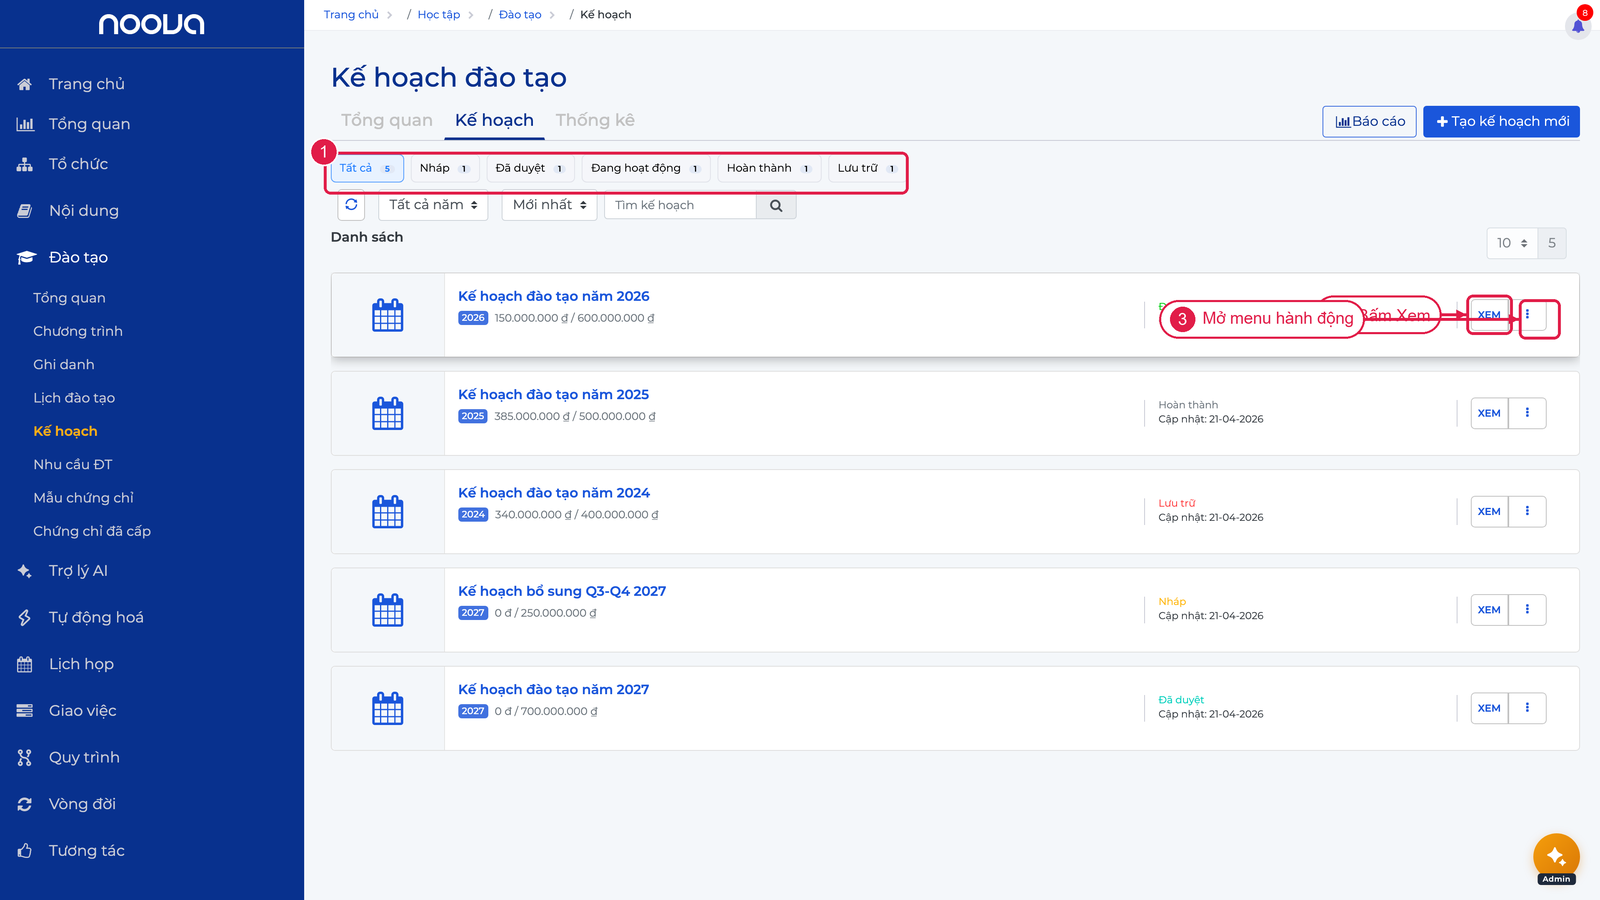Filter by Đã duyệt status chip
The image size is (1600, 900).
pyautogui.click(x=531, y=168)
